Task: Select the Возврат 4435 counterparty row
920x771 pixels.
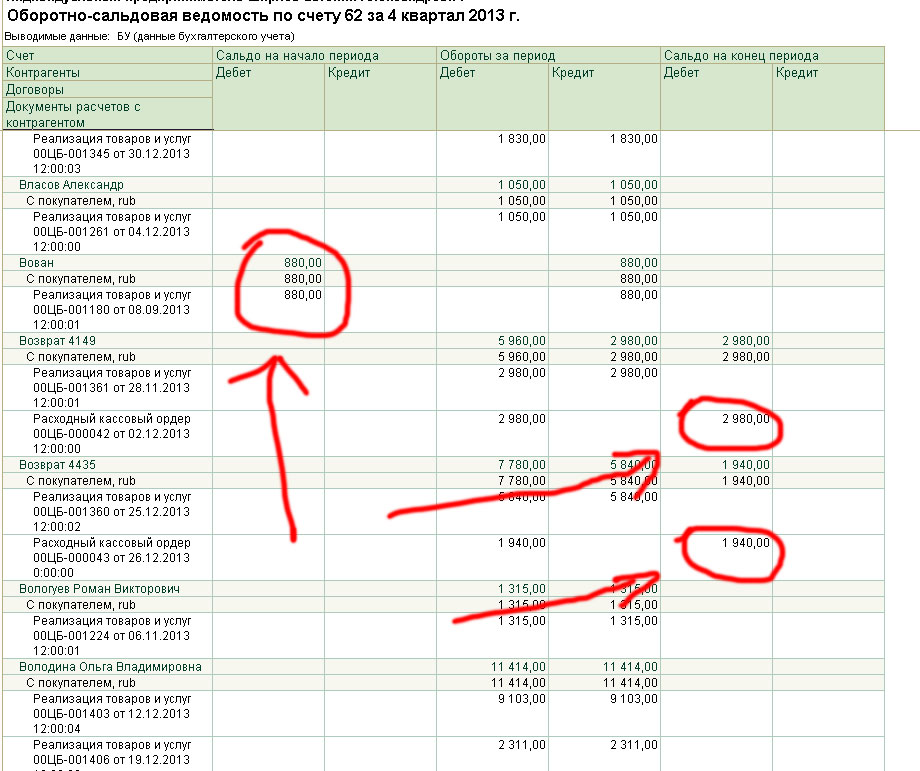Action: (x=57, y=465)
